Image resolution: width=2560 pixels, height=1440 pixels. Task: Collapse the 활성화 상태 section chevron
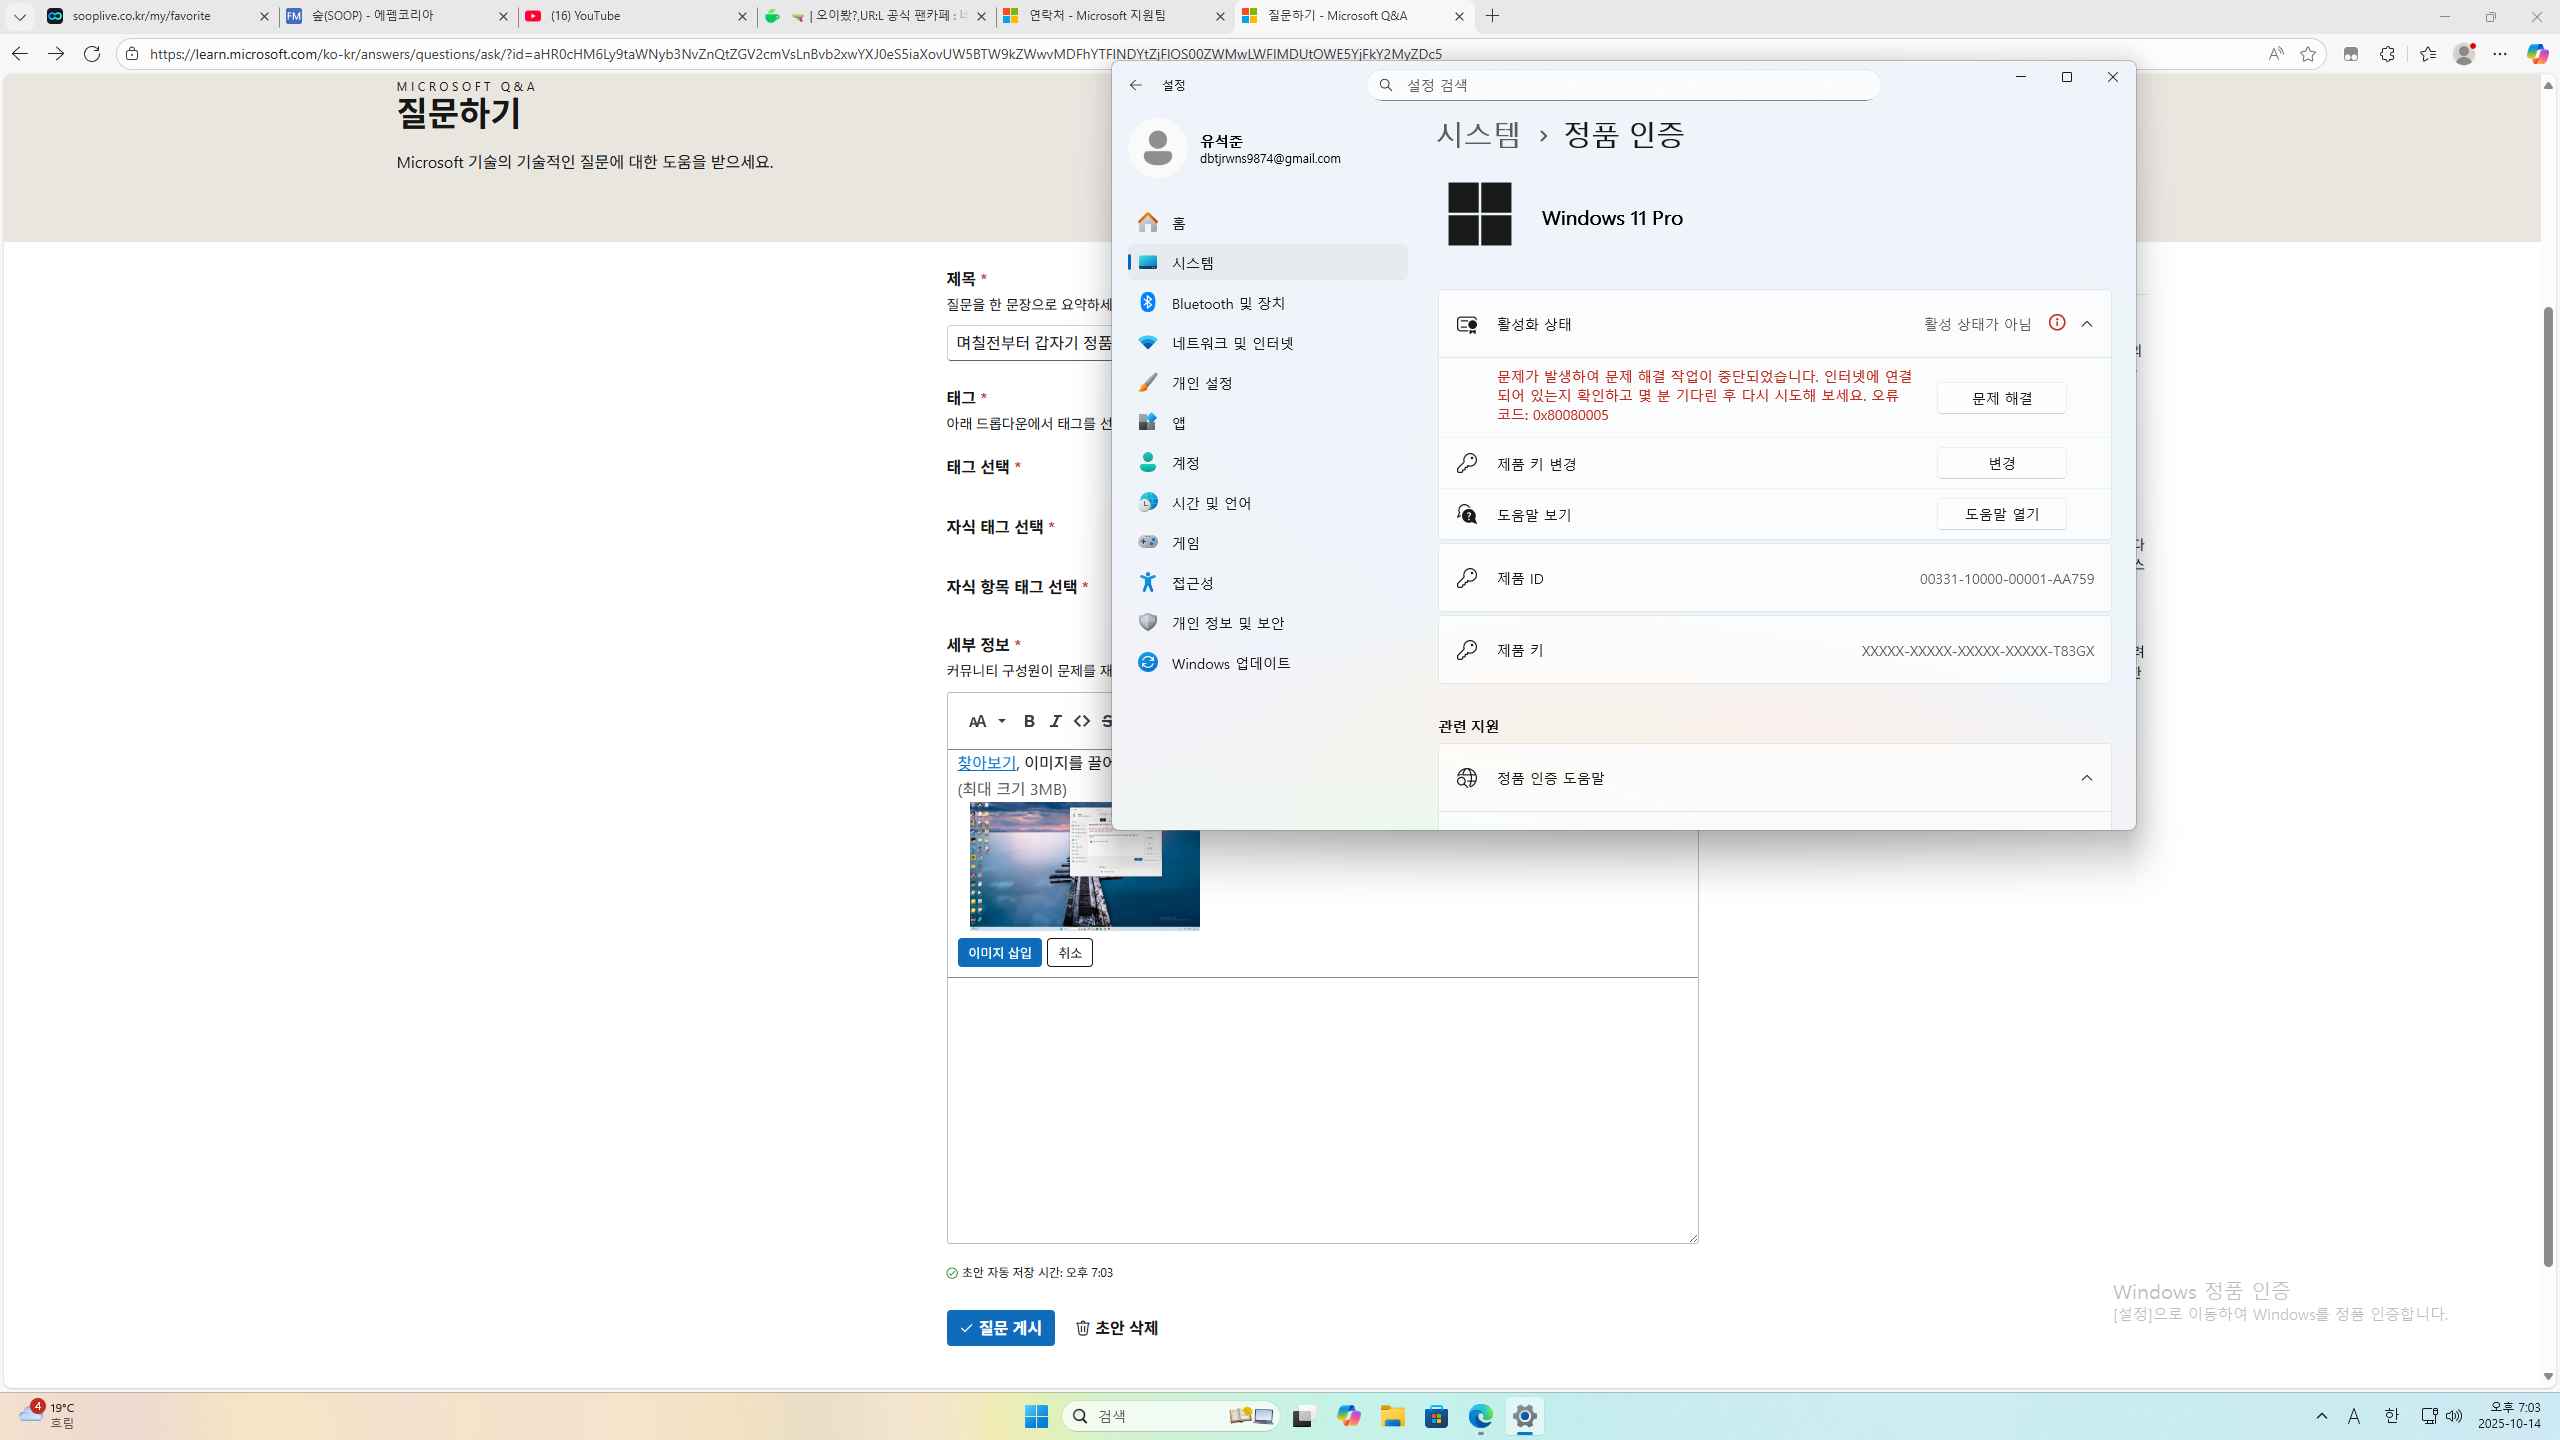[x=2087, y=324]
